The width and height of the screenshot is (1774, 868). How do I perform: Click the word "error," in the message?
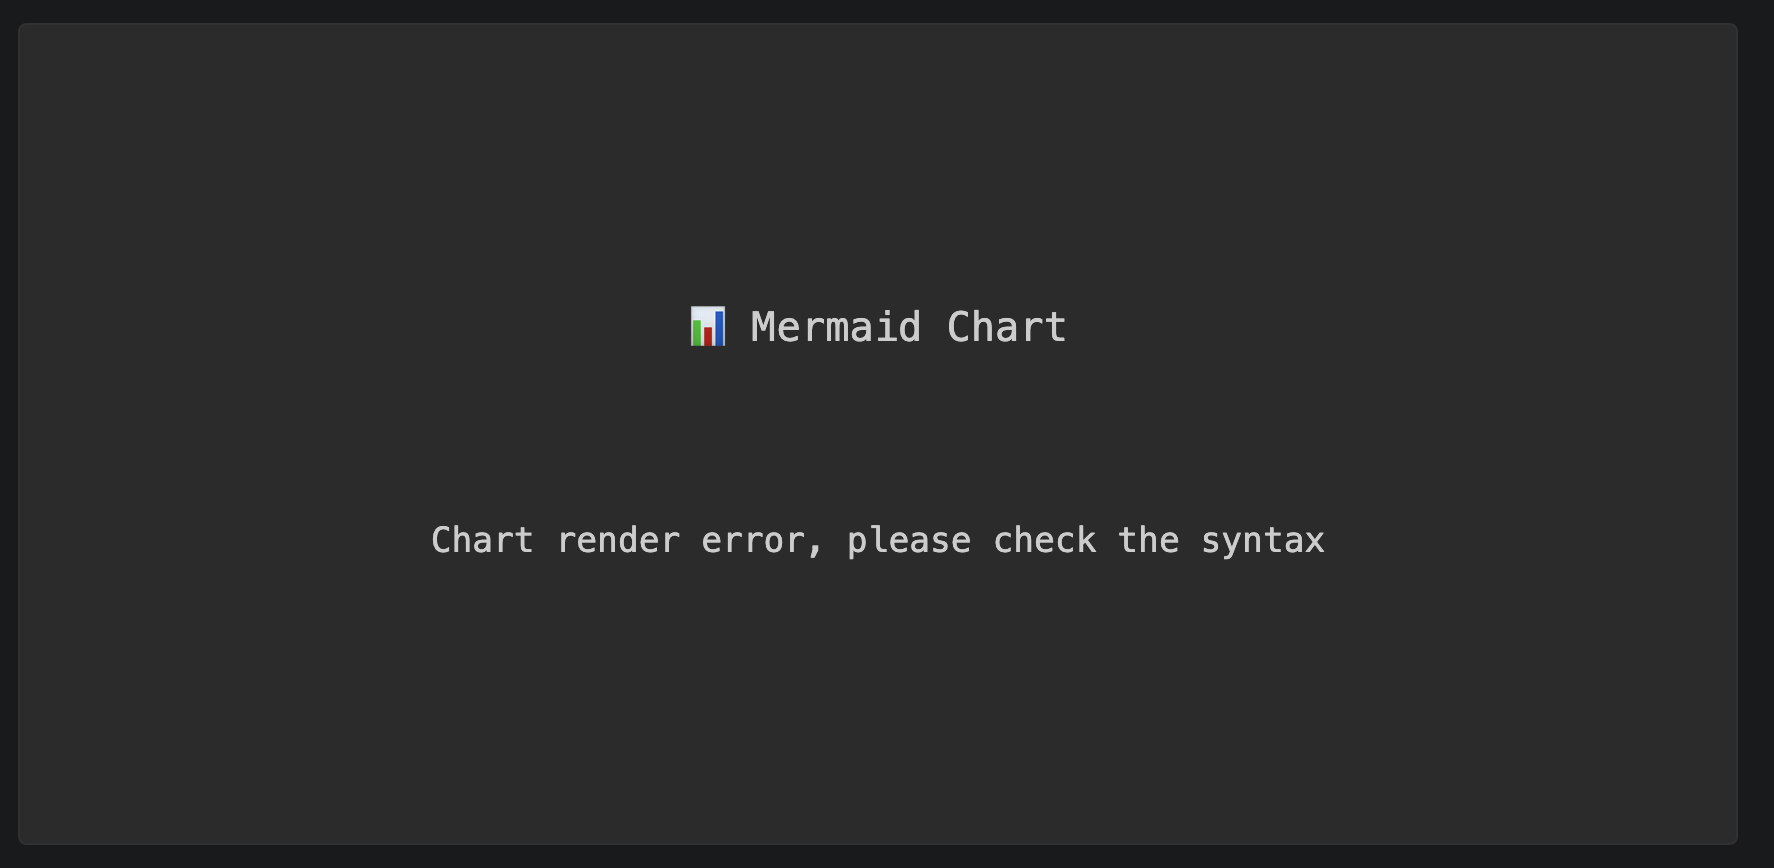point(762,541)
